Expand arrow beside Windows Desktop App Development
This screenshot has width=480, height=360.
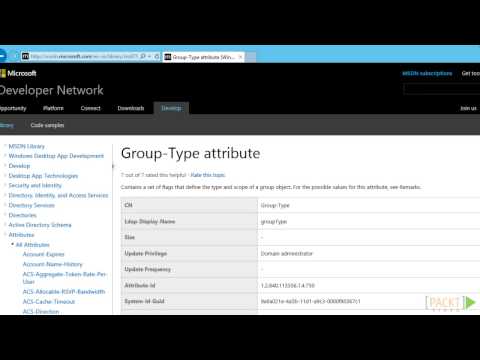5,156
